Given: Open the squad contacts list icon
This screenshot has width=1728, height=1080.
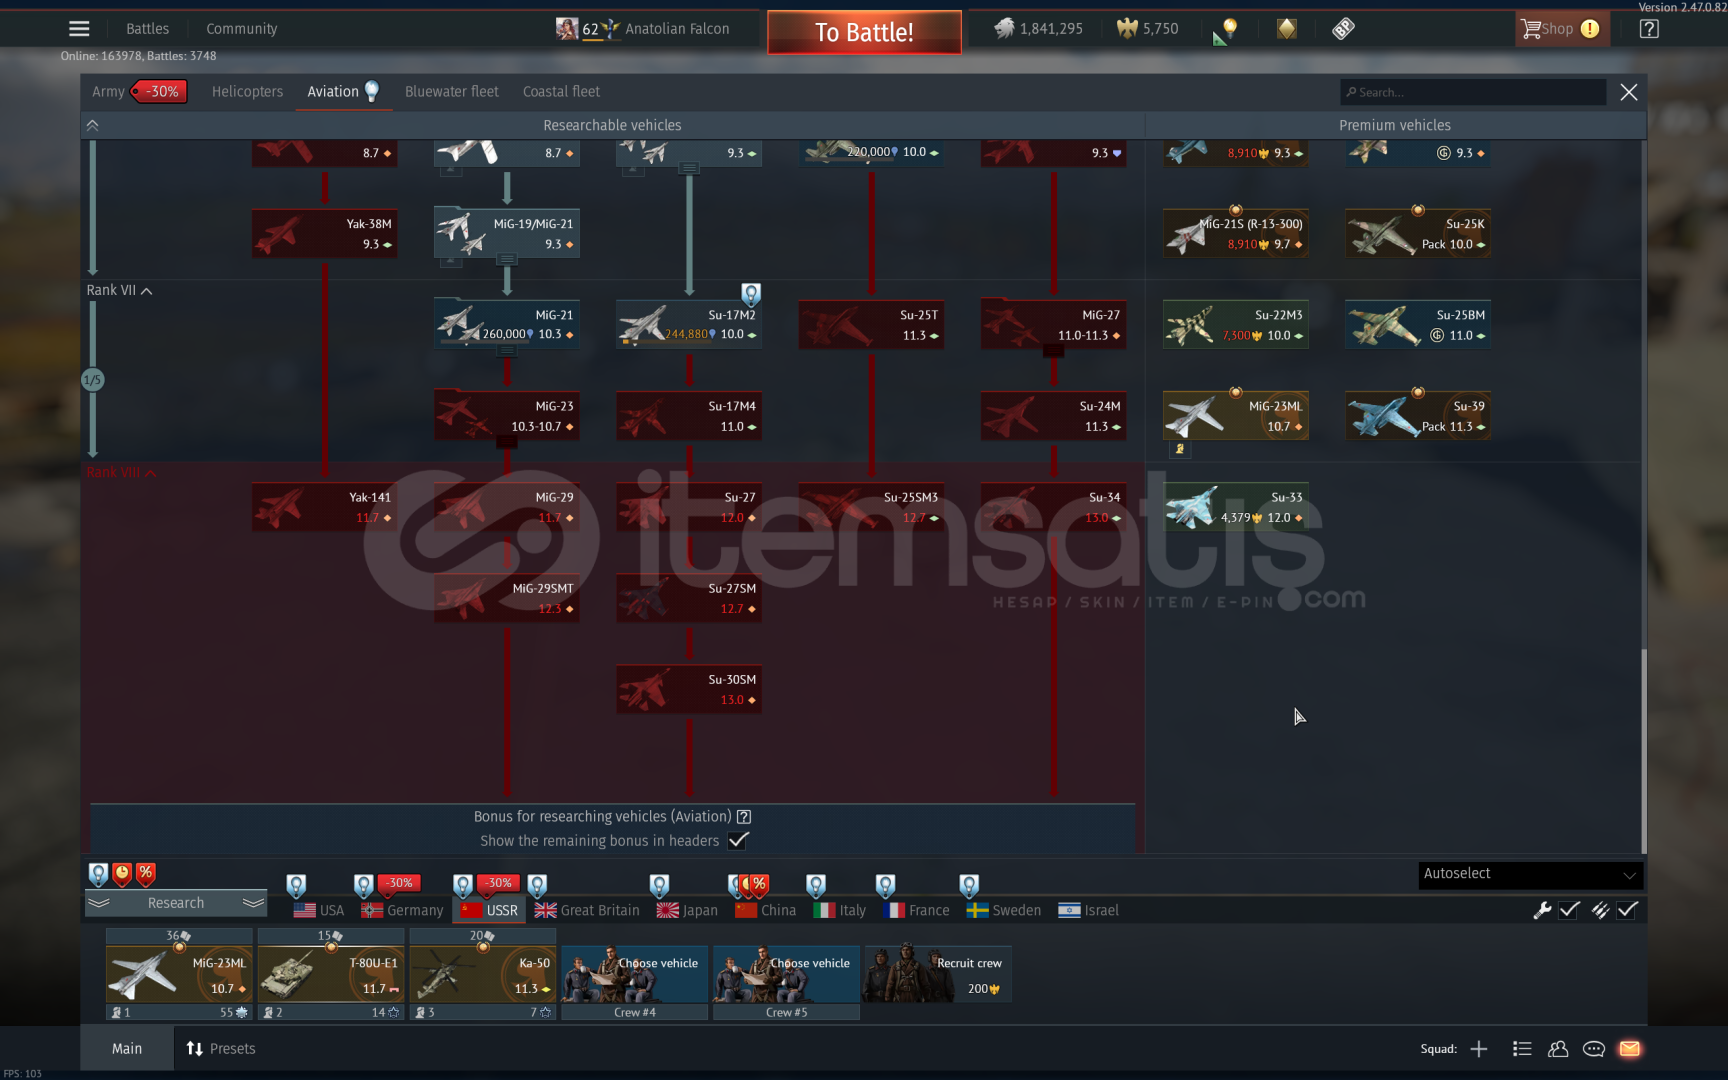Looking at the screenshot, I should [x=1522, y=1049].
